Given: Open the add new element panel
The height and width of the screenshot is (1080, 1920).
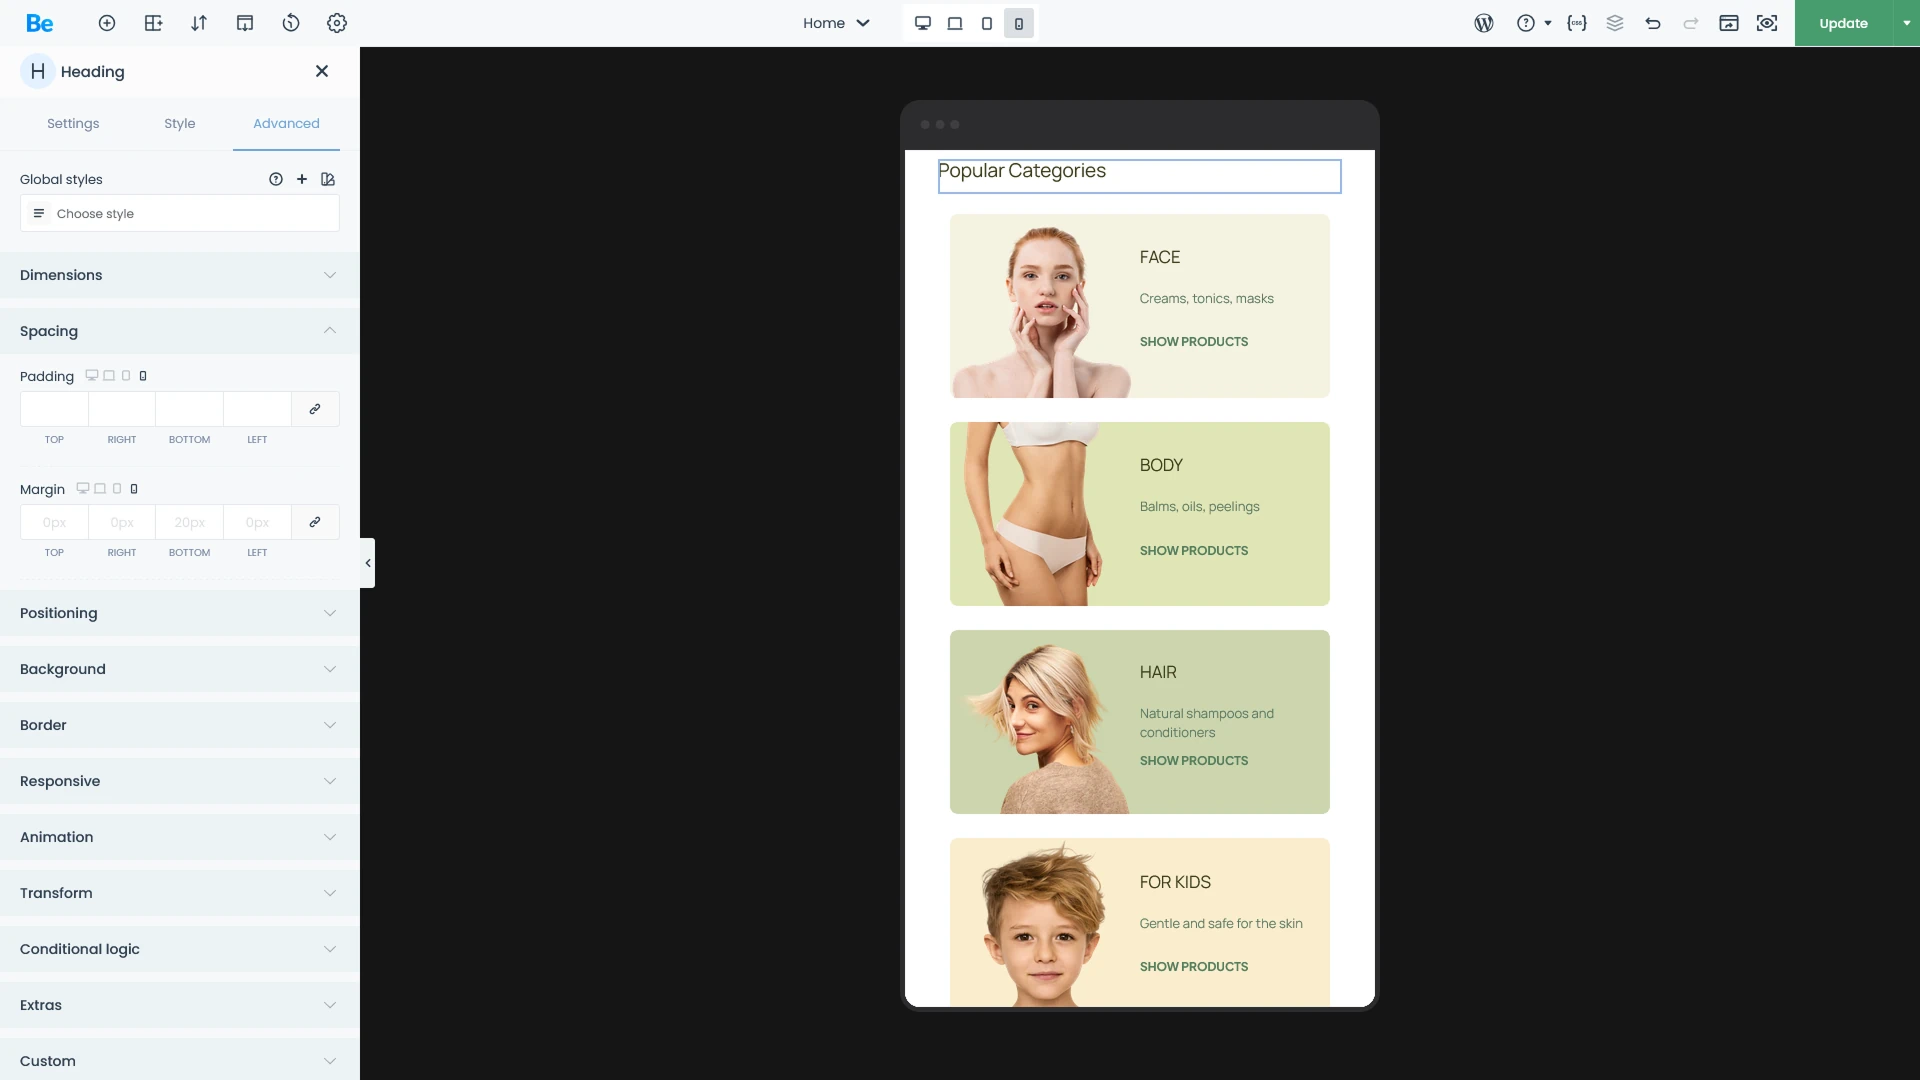Looking at the screenshot, I should click(107, 23).
